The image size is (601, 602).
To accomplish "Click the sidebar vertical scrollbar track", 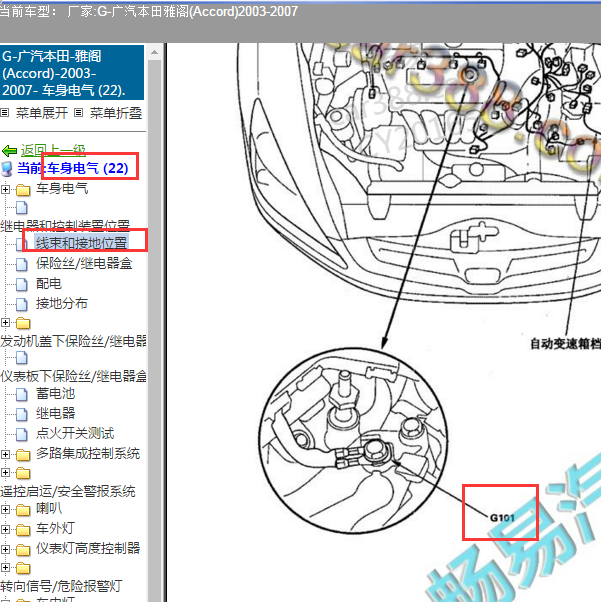I will click(x=154, y=330).
